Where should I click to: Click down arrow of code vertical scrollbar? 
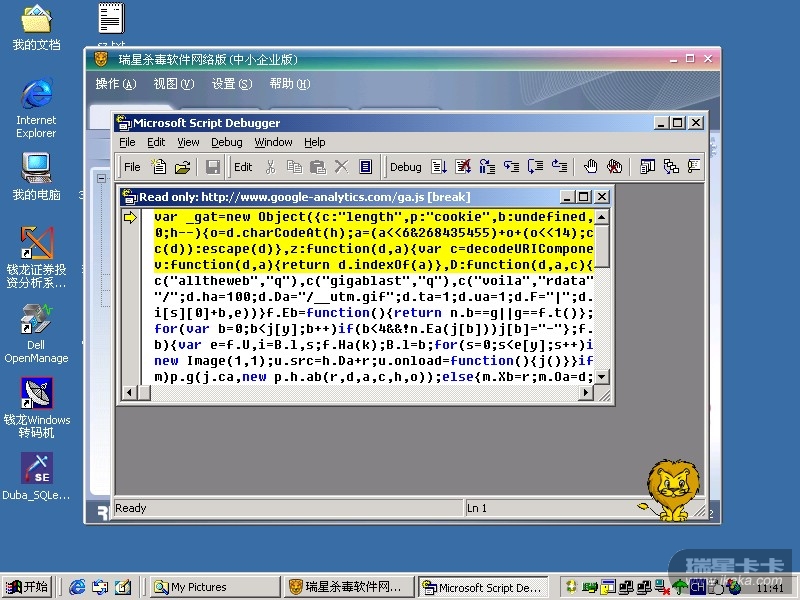[602, 377]
